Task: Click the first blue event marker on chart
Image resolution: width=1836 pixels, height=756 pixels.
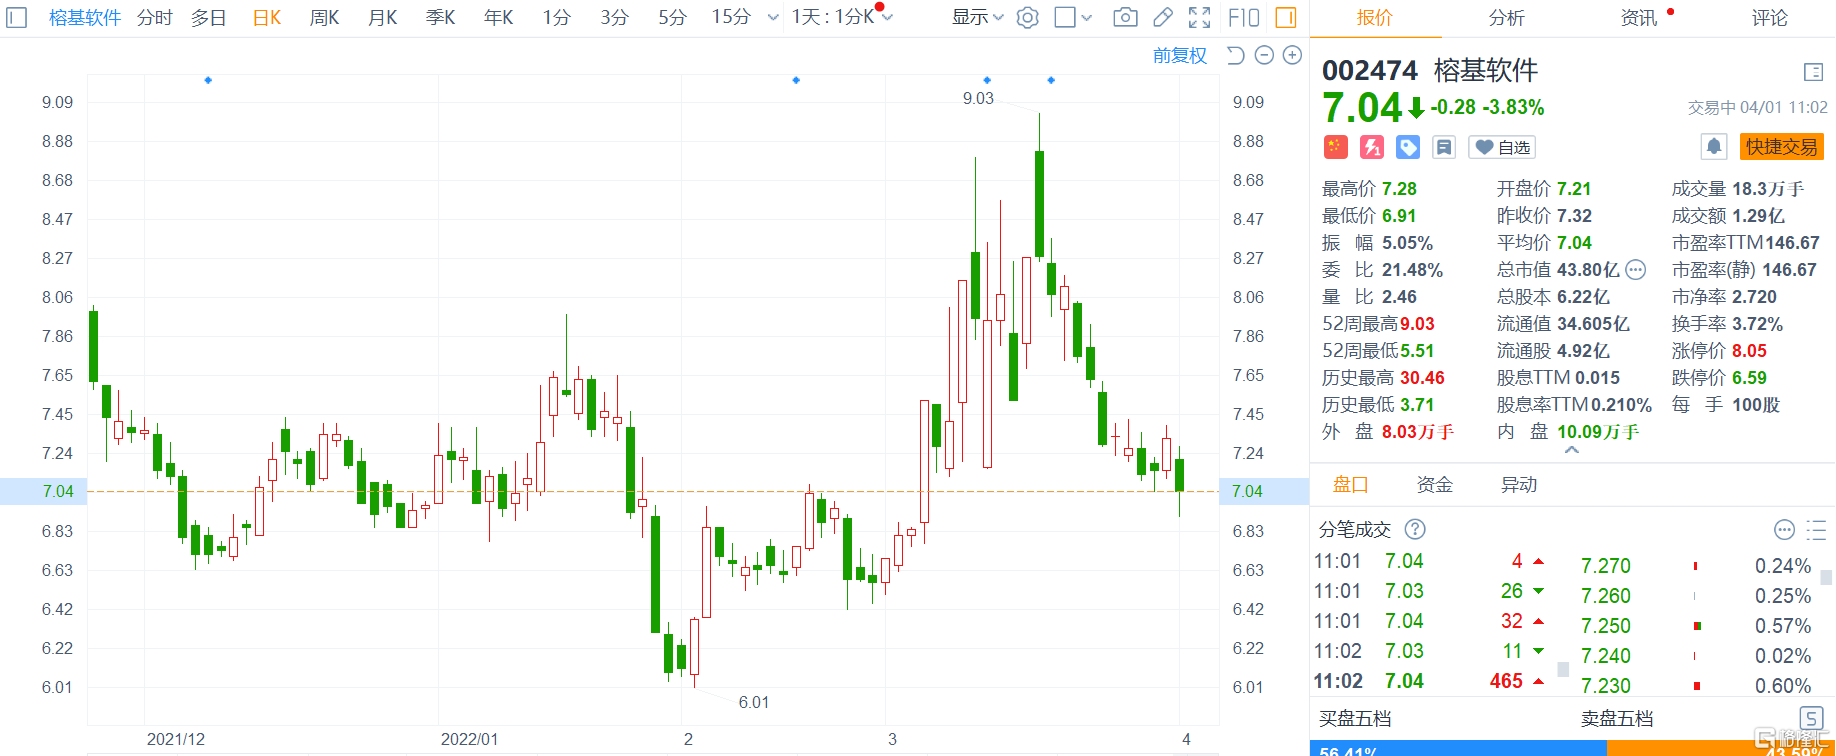Action: coord(208,80)
